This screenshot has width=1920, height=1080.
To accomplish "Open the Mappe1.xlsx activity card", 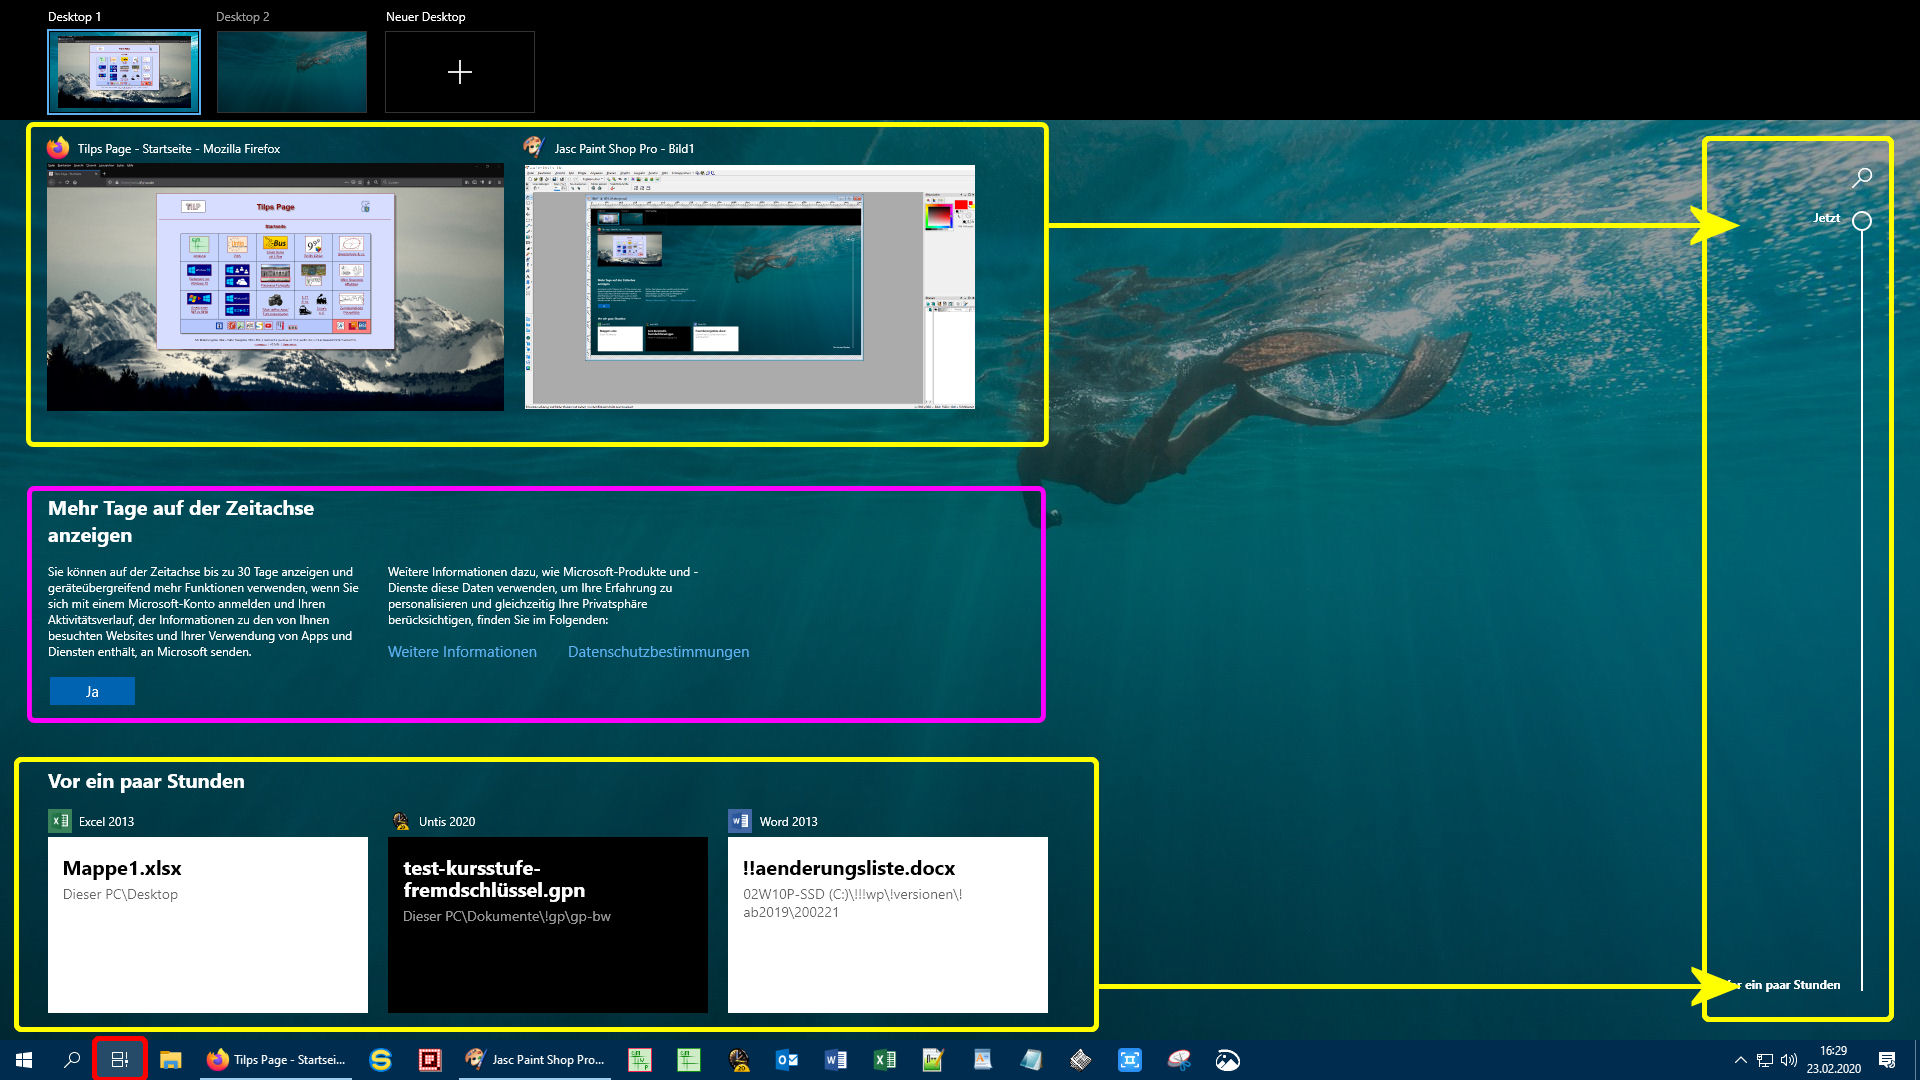I will [x=208, y=924].
